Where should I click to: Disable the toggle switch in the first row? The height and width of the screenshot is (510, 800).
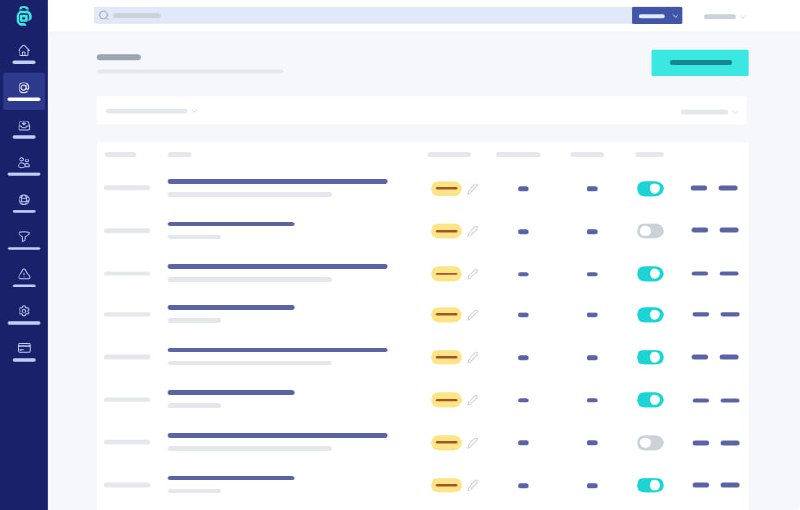[650, 189]
